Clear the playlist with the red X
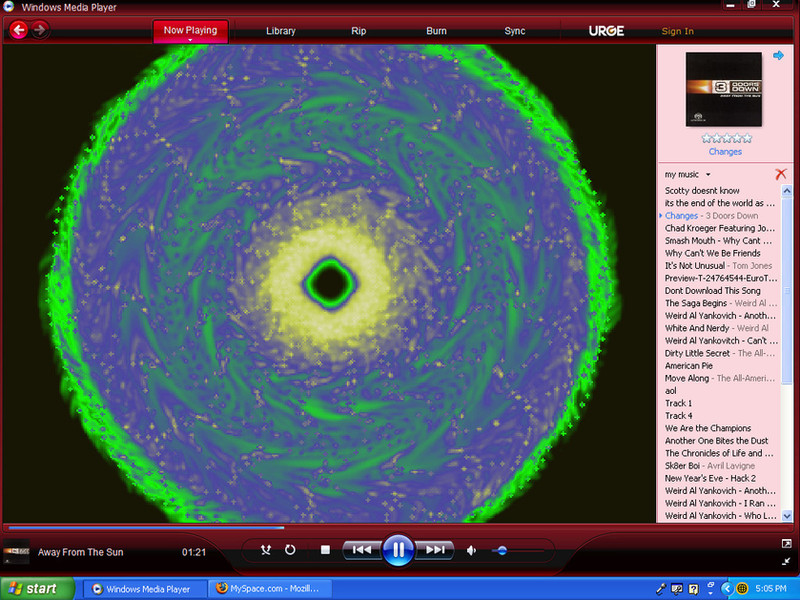Screen dimensions: 800x600 [x=781, y=174]
